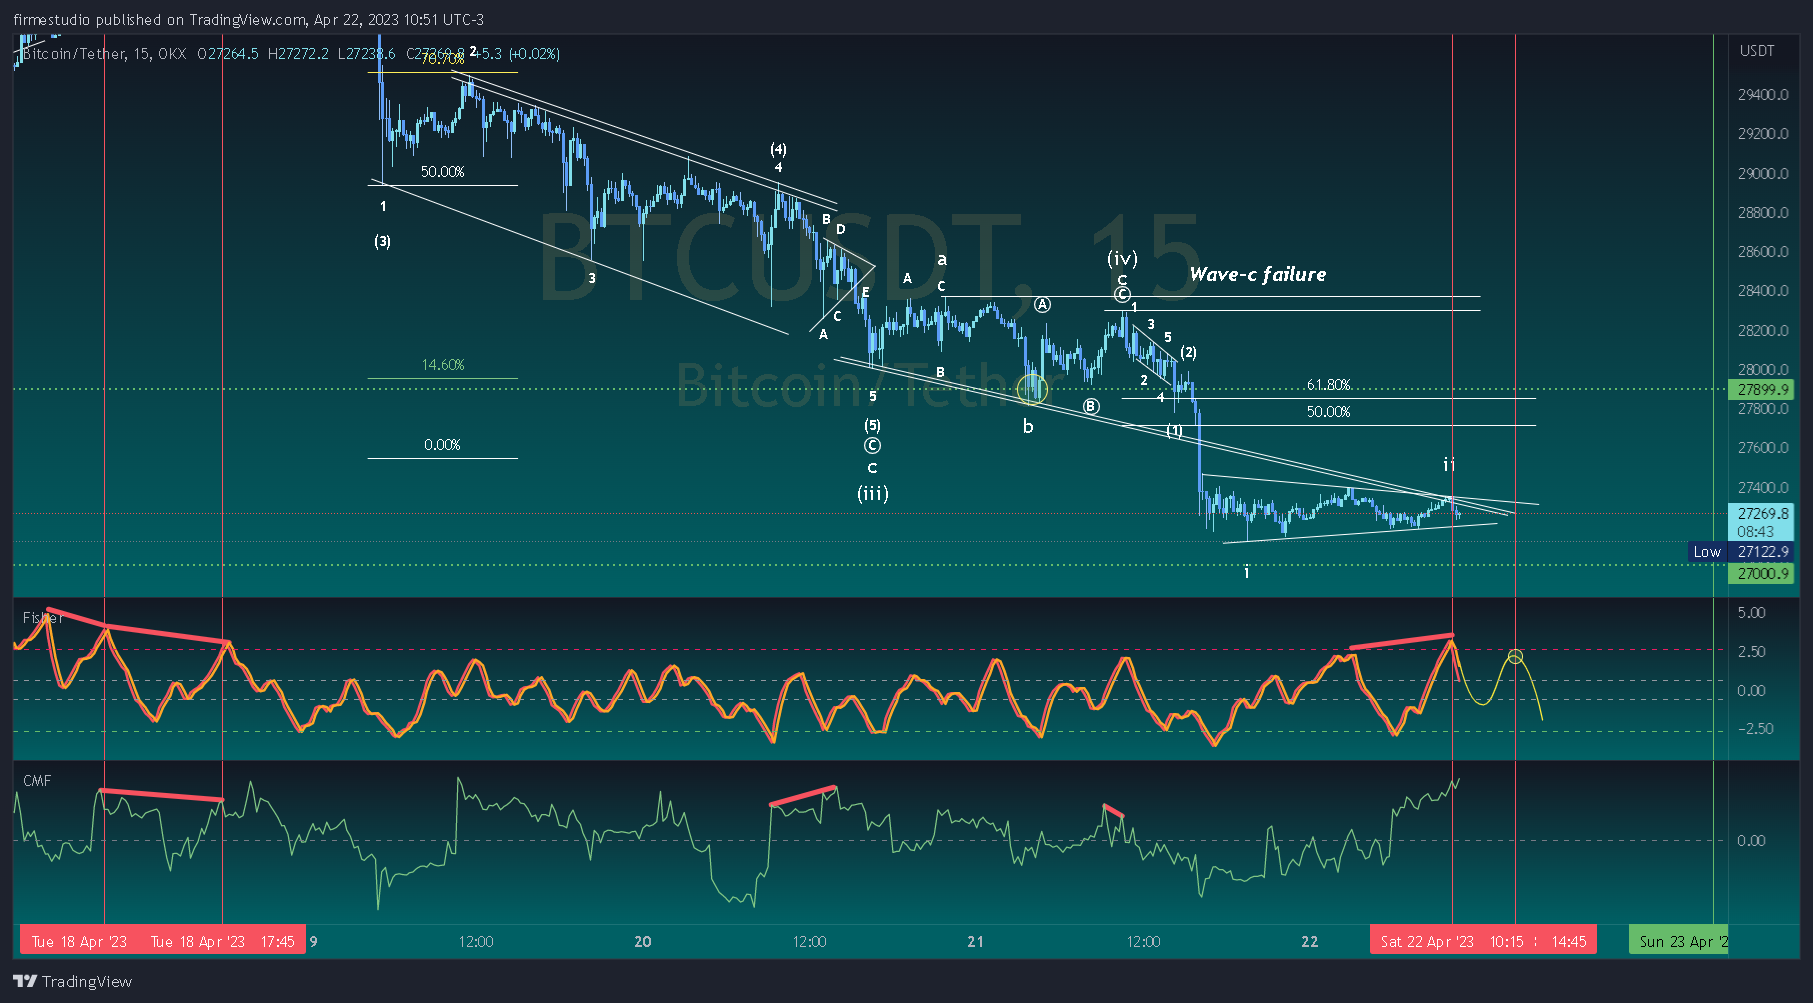The width and height of the screenshot is (1813, 1003).
Task: Select the Sat 22 Apr '23 10:15 time marker
Action: point(1451,941)
